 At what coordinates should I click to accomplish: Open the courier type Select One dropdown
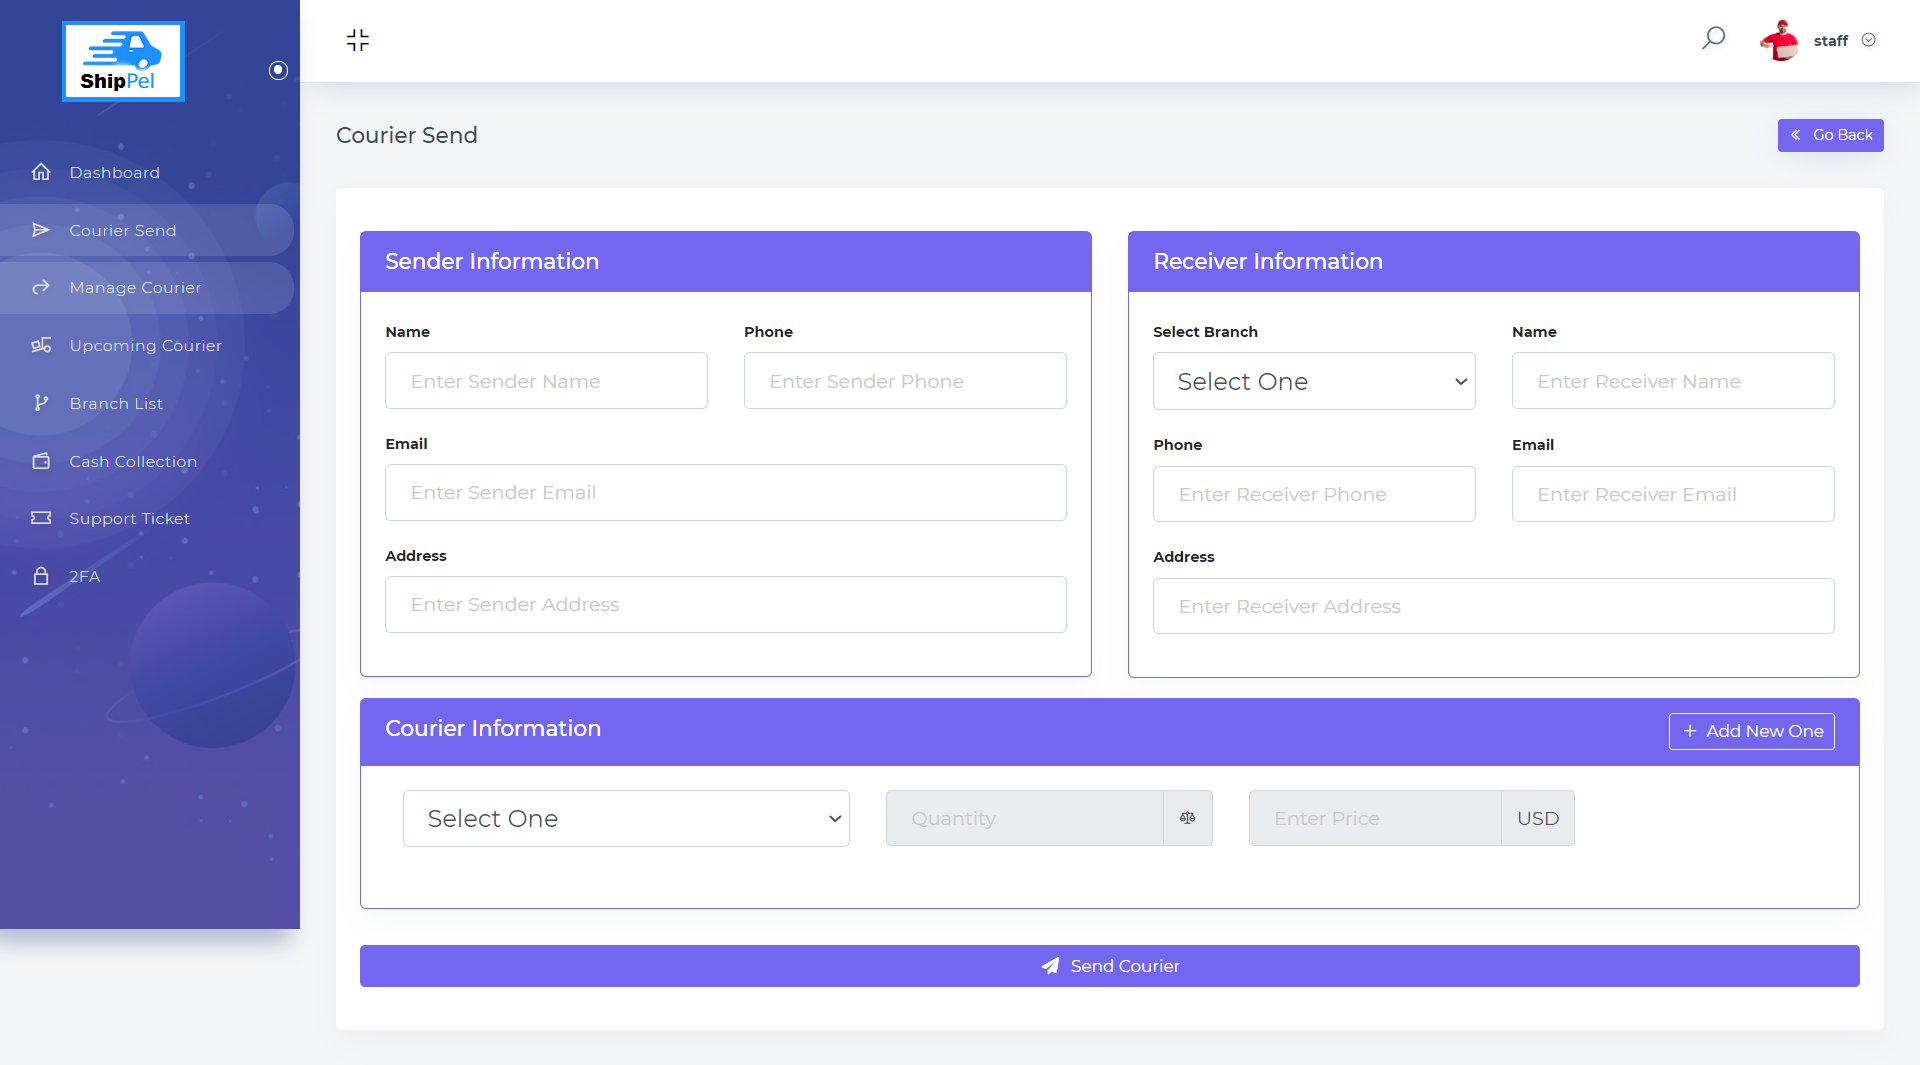(x=626, y=819)
